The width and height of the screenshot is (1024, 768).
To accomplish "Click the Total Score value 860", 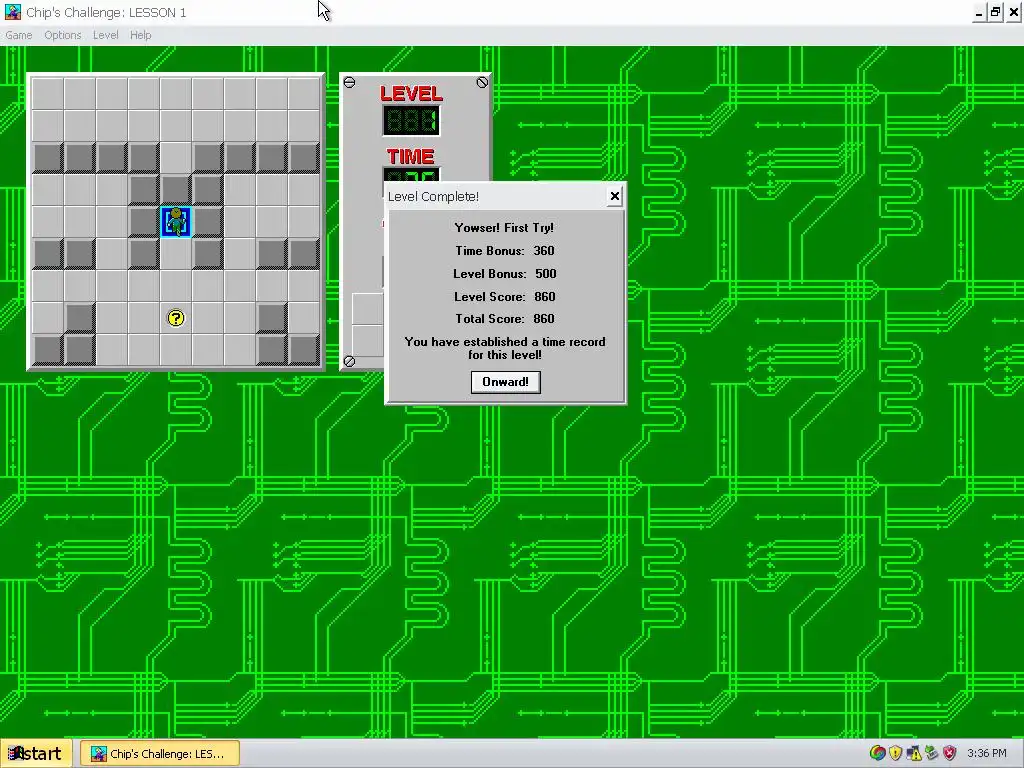I will 543,319.
